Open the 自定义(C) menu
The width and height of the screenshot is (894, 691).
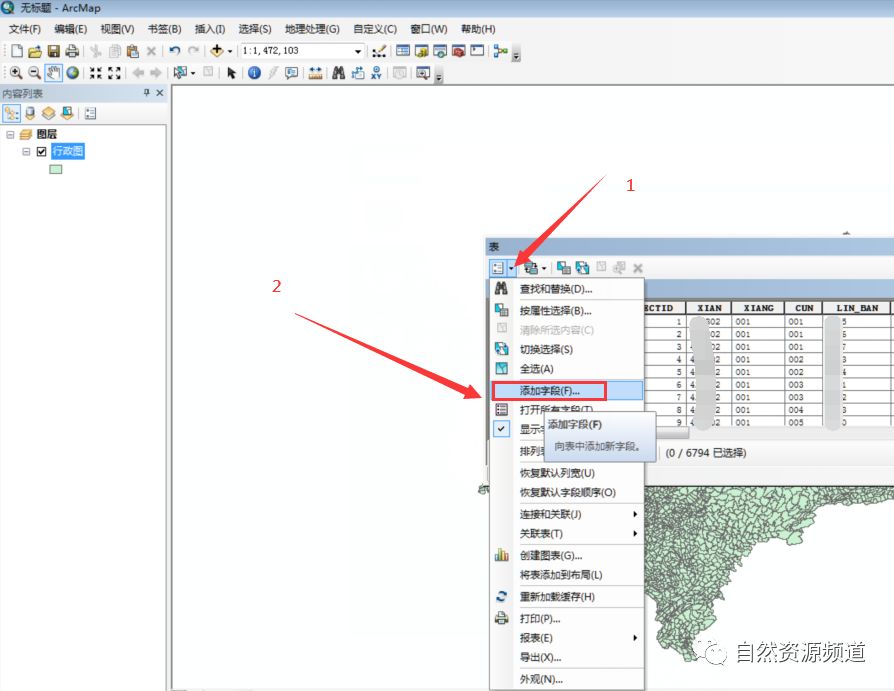[x=375, y=29]
